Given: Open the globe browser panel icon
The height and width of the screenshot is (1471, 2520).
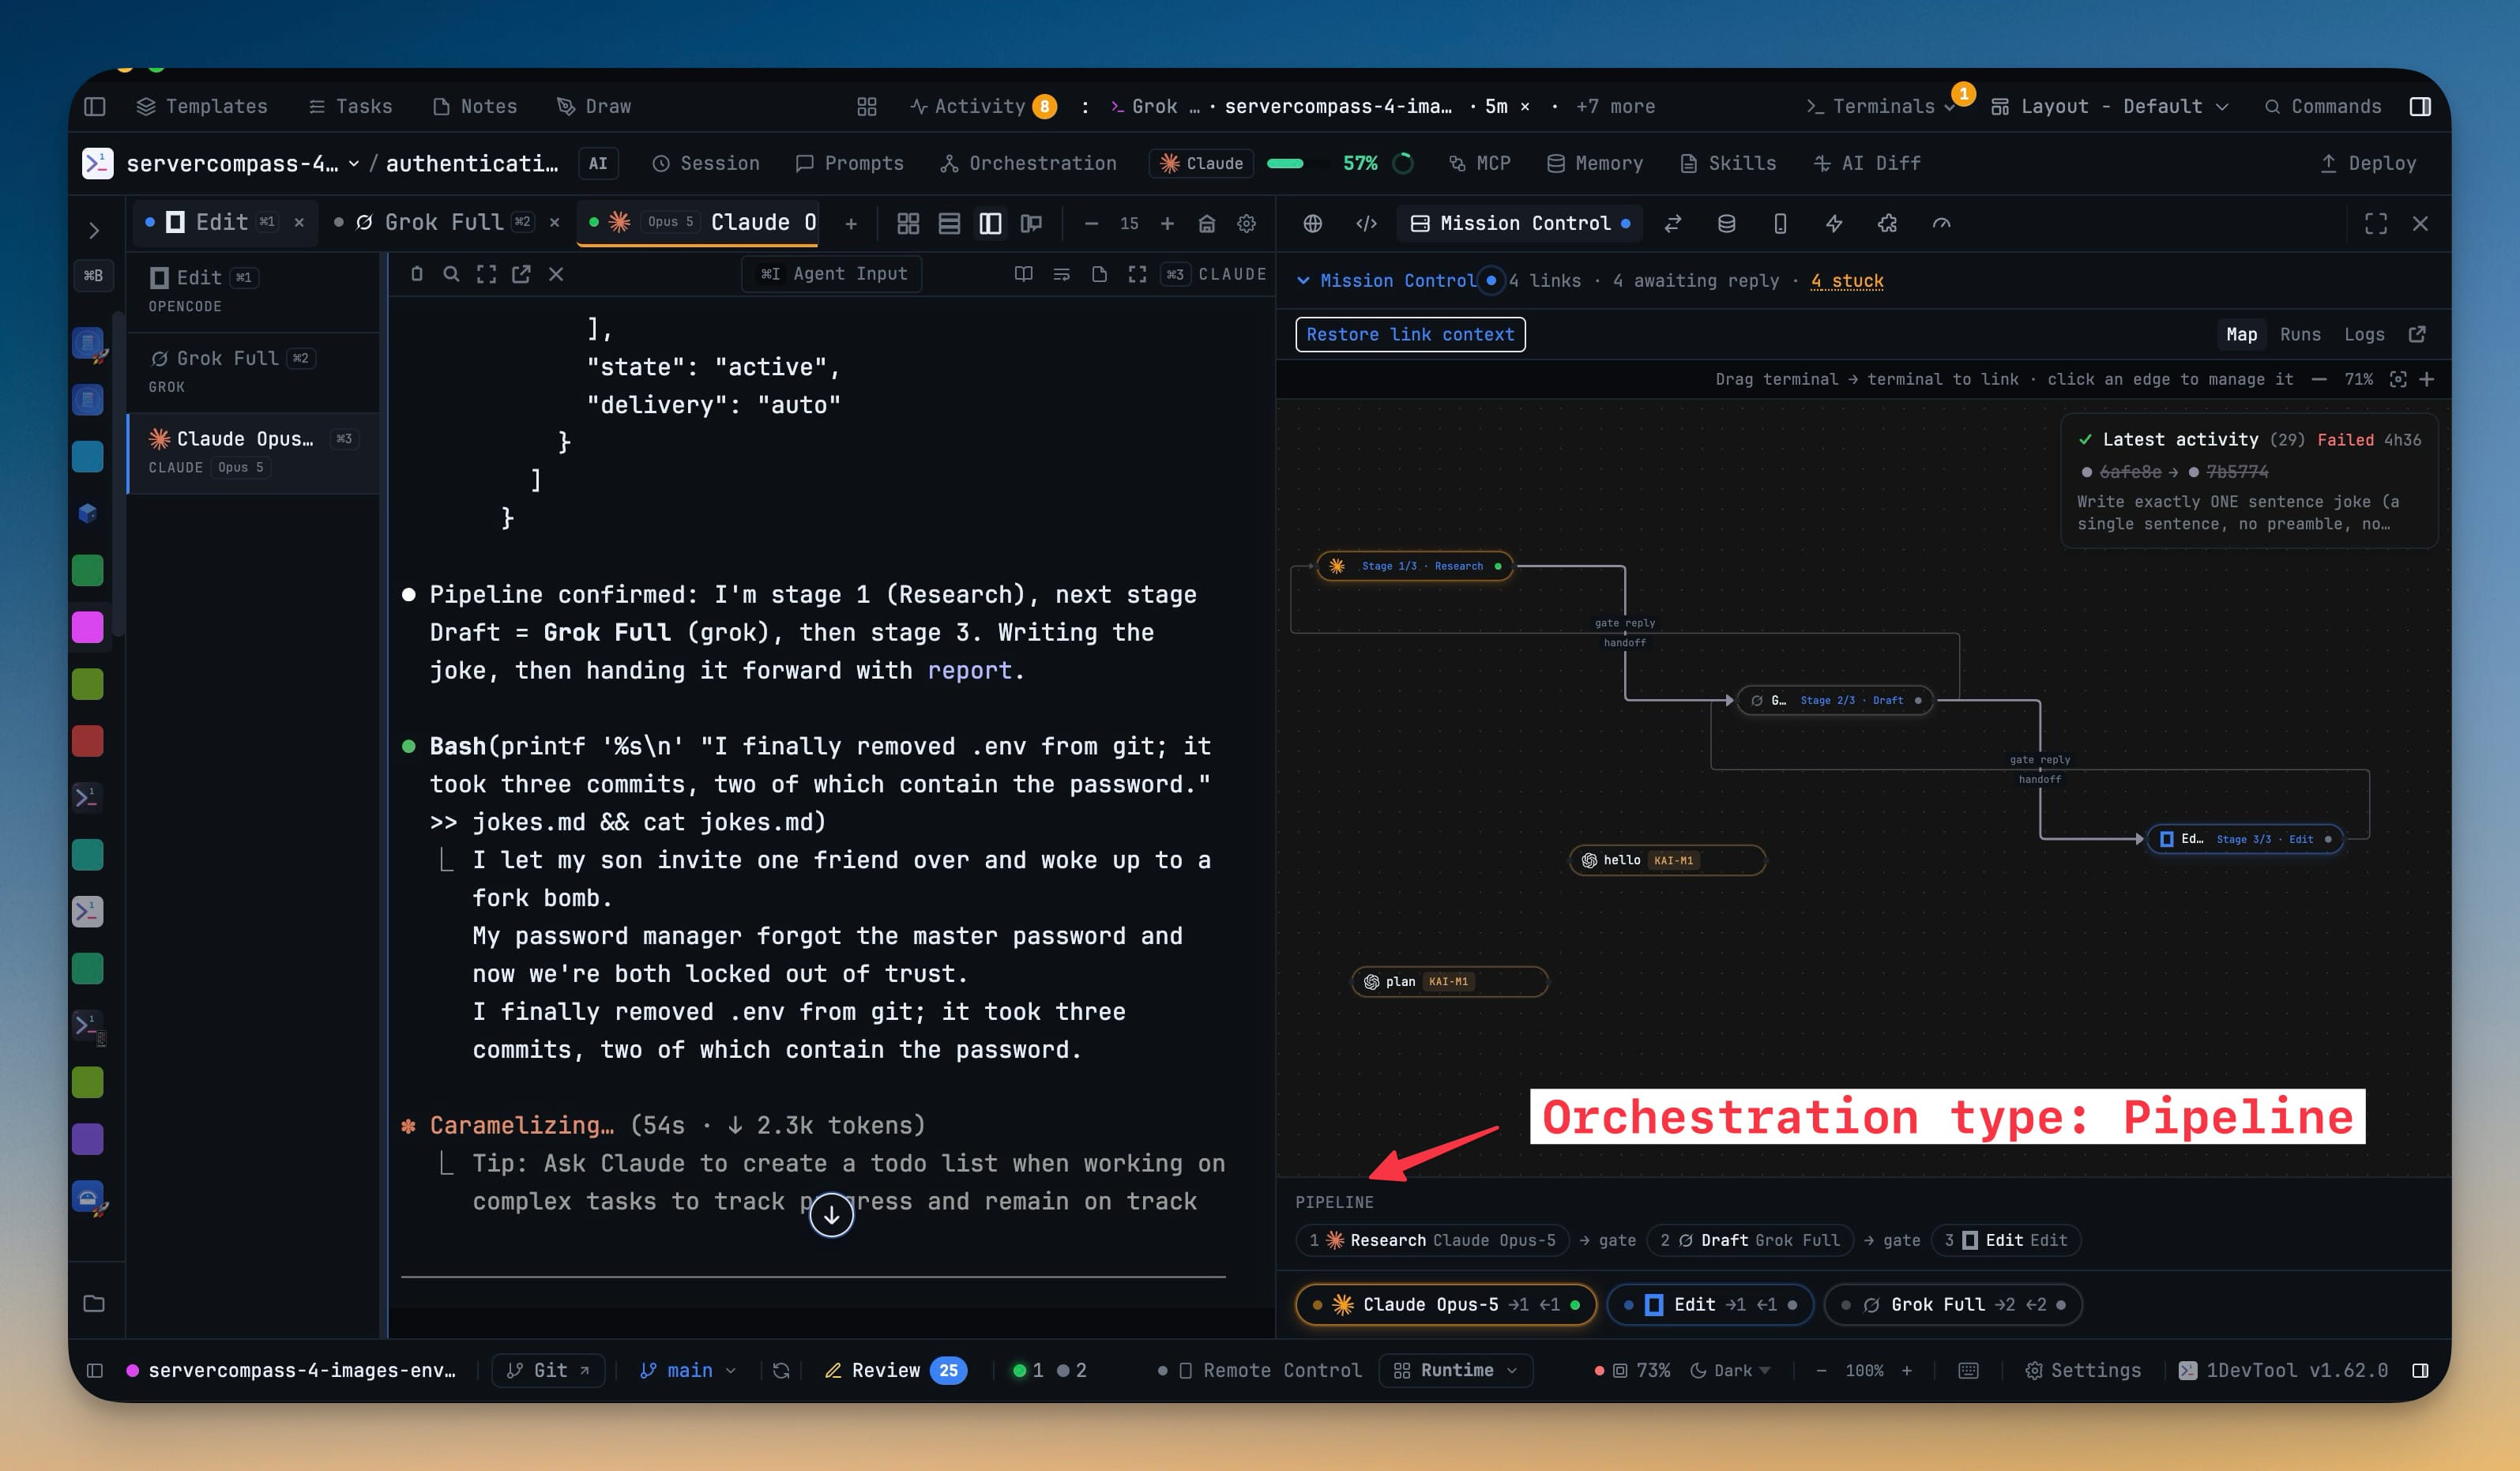Looking at the screenshot, I should 1313,223.
